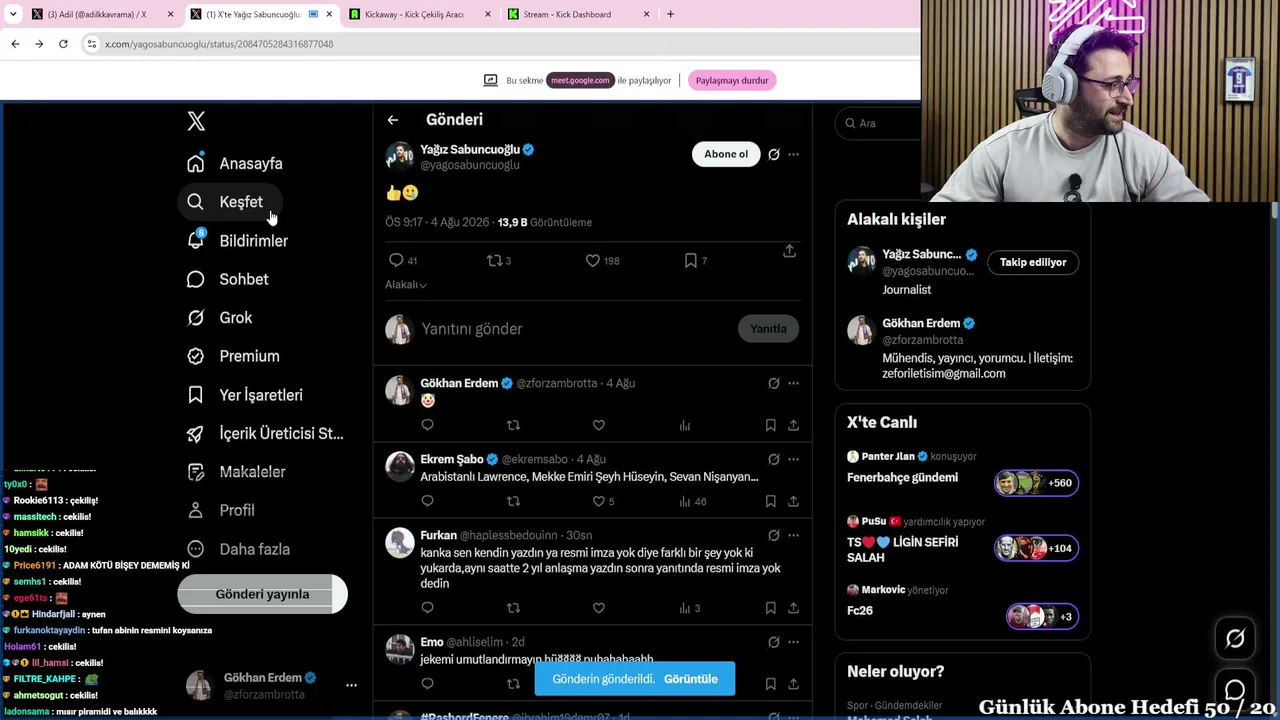Viewport: 1280px width, 720px height.
Task: Click the browser back arrow
Action: tap(15, 44)
